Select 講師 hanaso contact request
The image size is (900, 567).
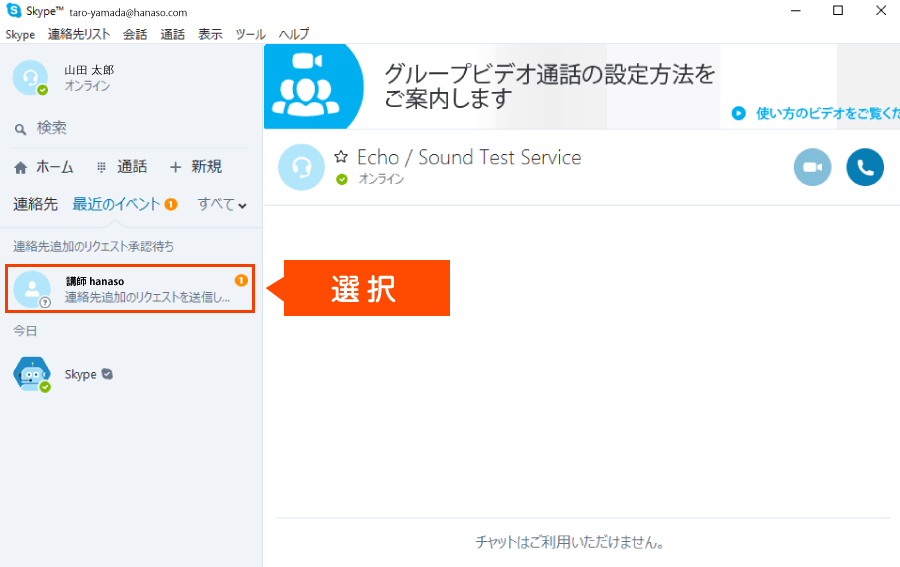pyautogui.click(x=130, y=289)
